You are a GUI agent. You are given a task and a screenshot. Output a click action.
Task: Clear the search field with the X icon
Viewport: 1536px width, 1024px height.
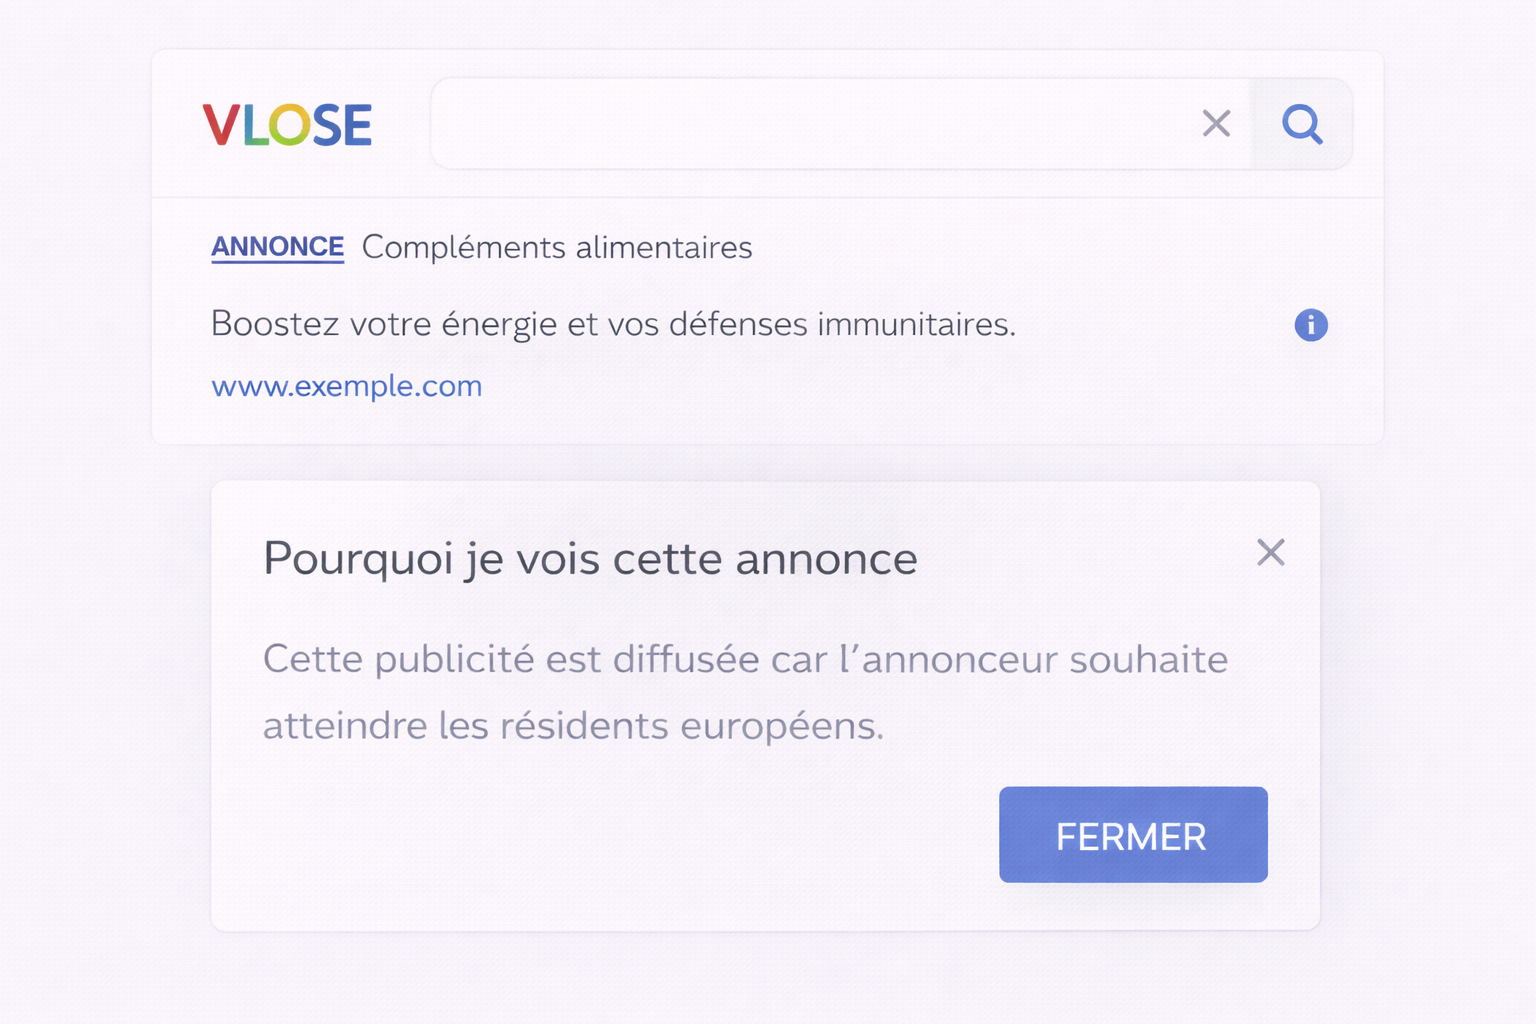(x=1216, y=124)
